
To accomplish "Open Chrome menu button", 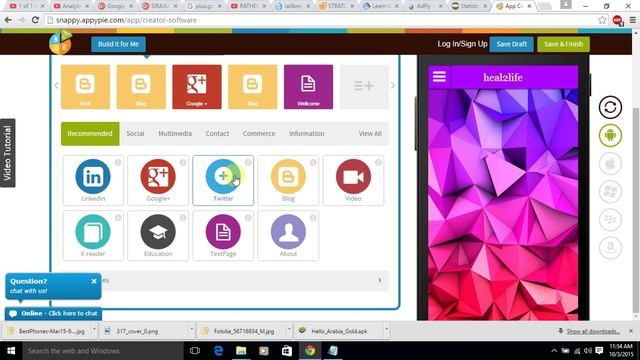I will [x=632, y=20].
